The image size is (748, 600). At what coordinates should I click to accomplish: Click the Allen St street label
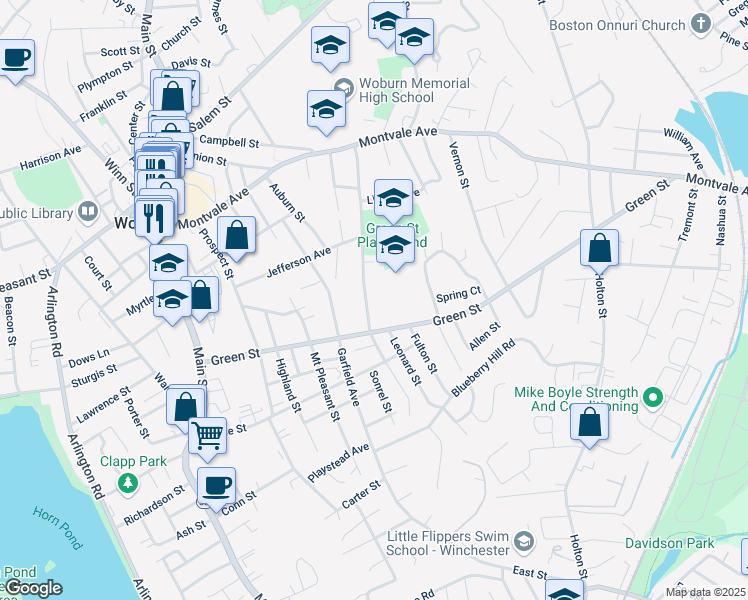pyautogui.click(x=485, y=336)
